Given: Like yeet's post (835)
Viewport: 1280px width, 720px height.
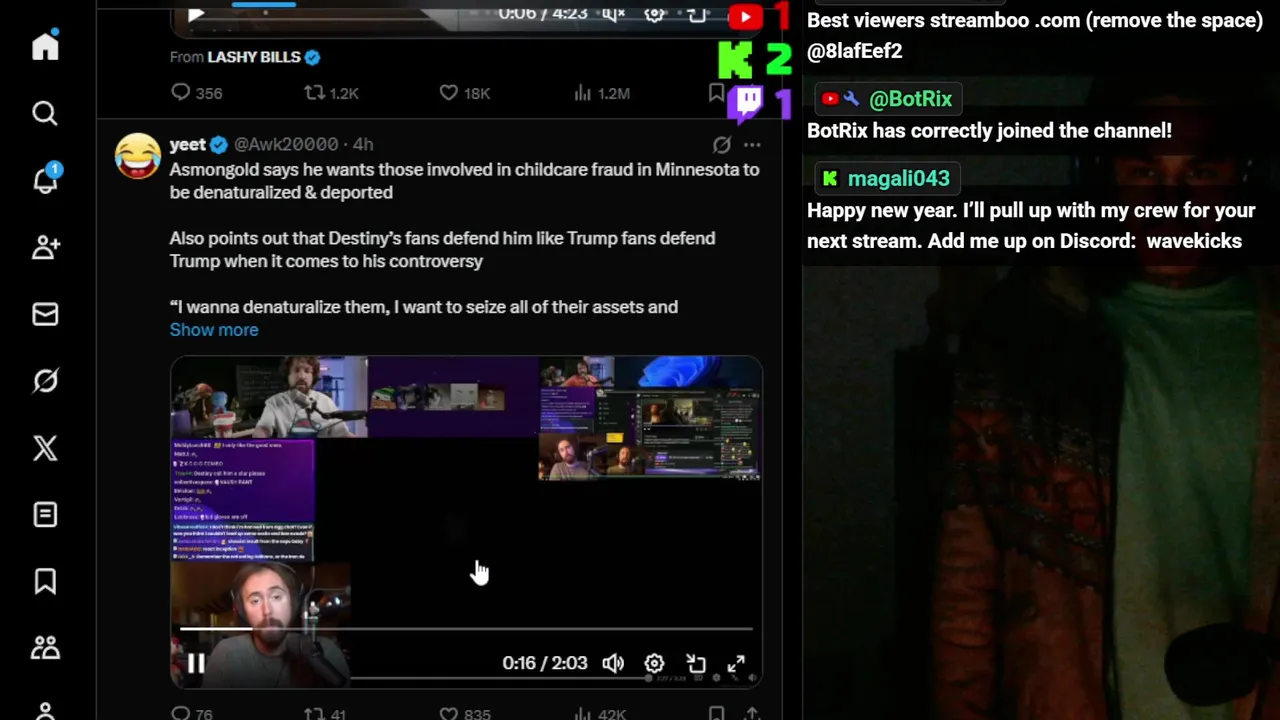Looking at the screenshot, I should click(x=465, y=713).
